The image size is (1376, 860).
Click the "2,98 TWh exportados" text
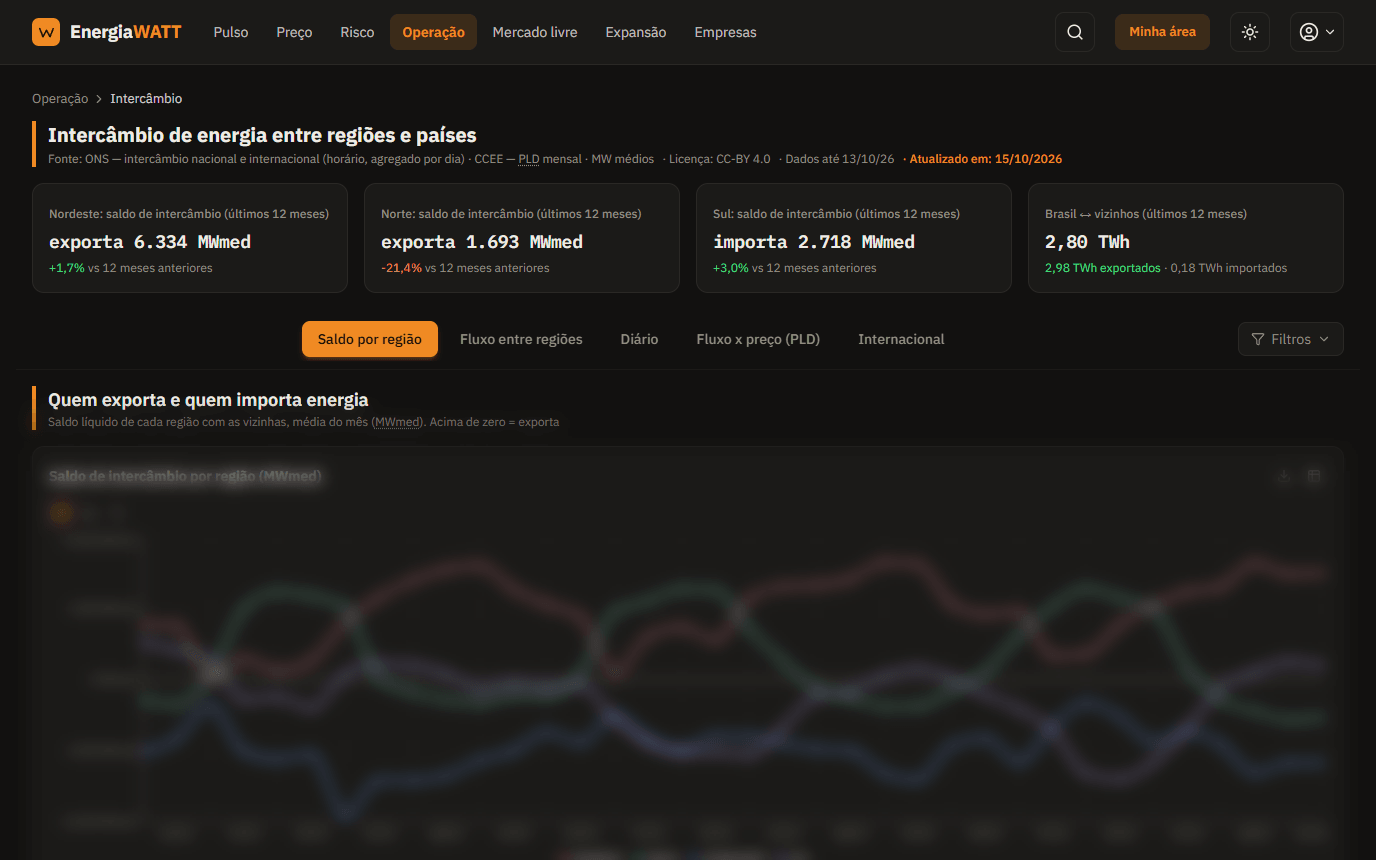(x=1103, y=268)
